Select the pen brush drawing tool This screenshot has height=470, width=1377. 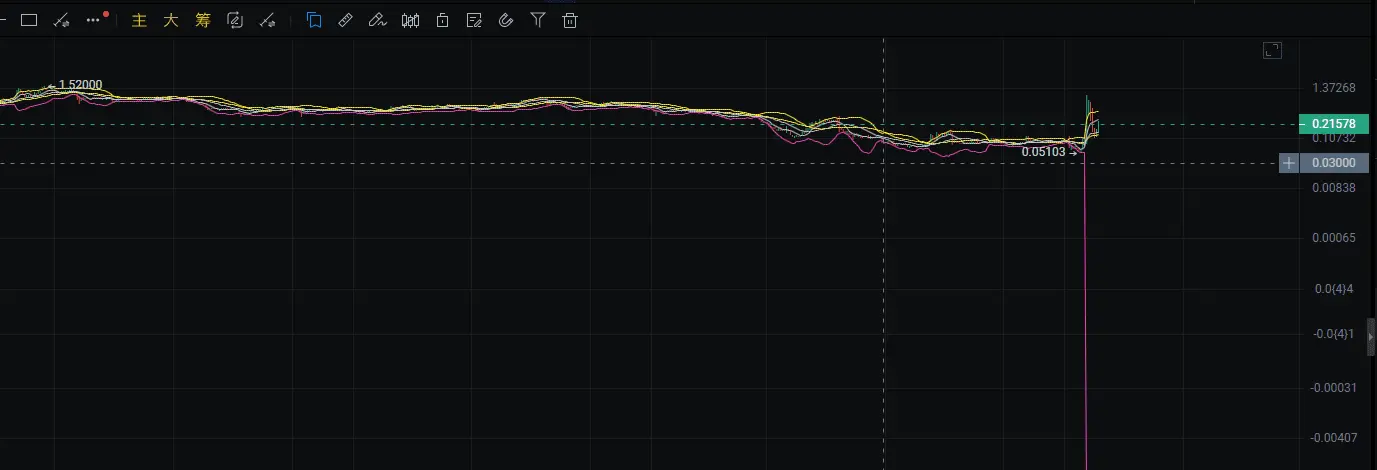[377, 20]
